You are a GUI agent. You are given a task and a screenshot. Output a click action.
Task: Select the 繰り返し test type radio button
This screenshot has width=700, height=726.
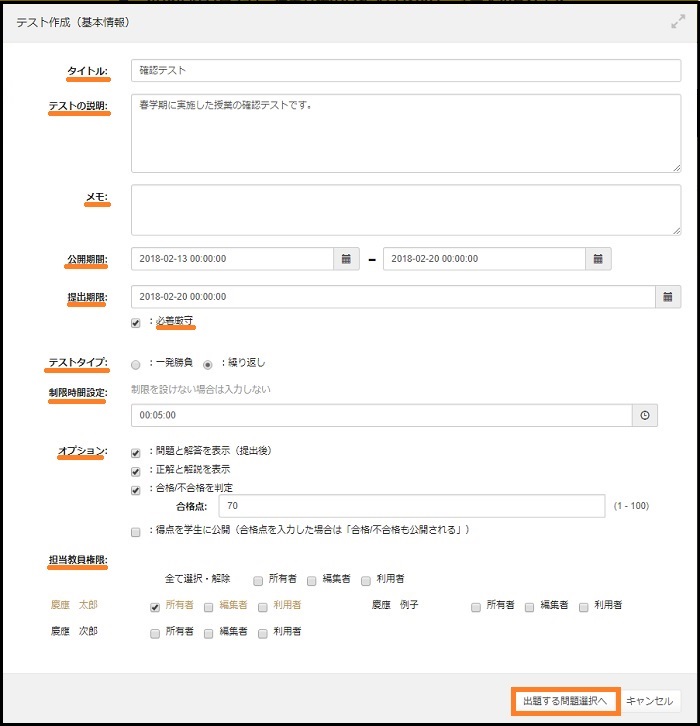coord(209,364)
